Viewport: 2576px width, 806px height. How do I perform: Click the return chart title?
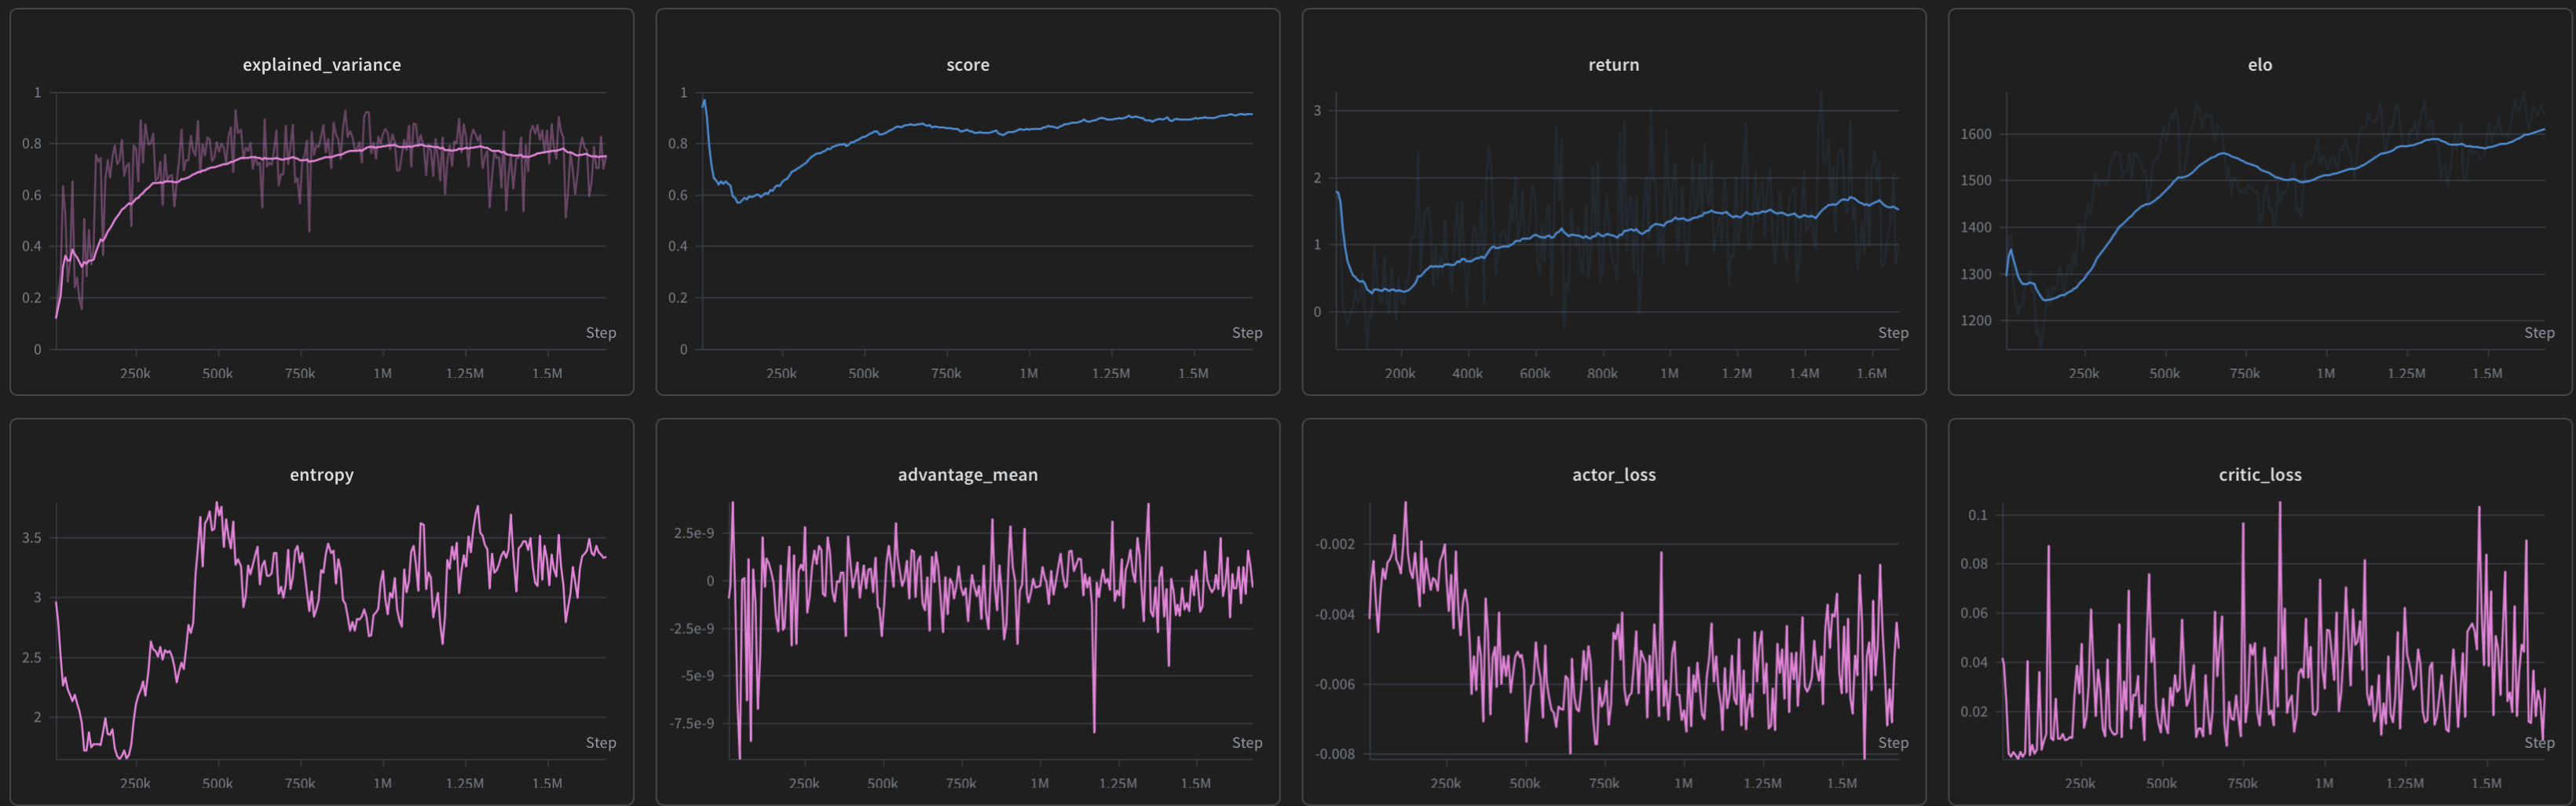(1613, 65)
